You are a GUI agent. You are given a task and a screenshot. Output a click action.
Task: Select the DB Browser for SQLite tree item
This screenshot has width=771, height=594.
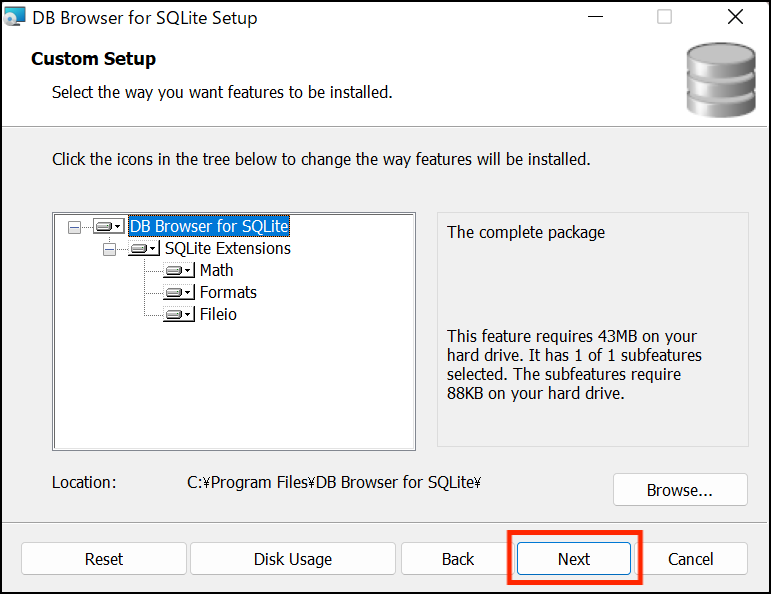[x=209, y=227]
